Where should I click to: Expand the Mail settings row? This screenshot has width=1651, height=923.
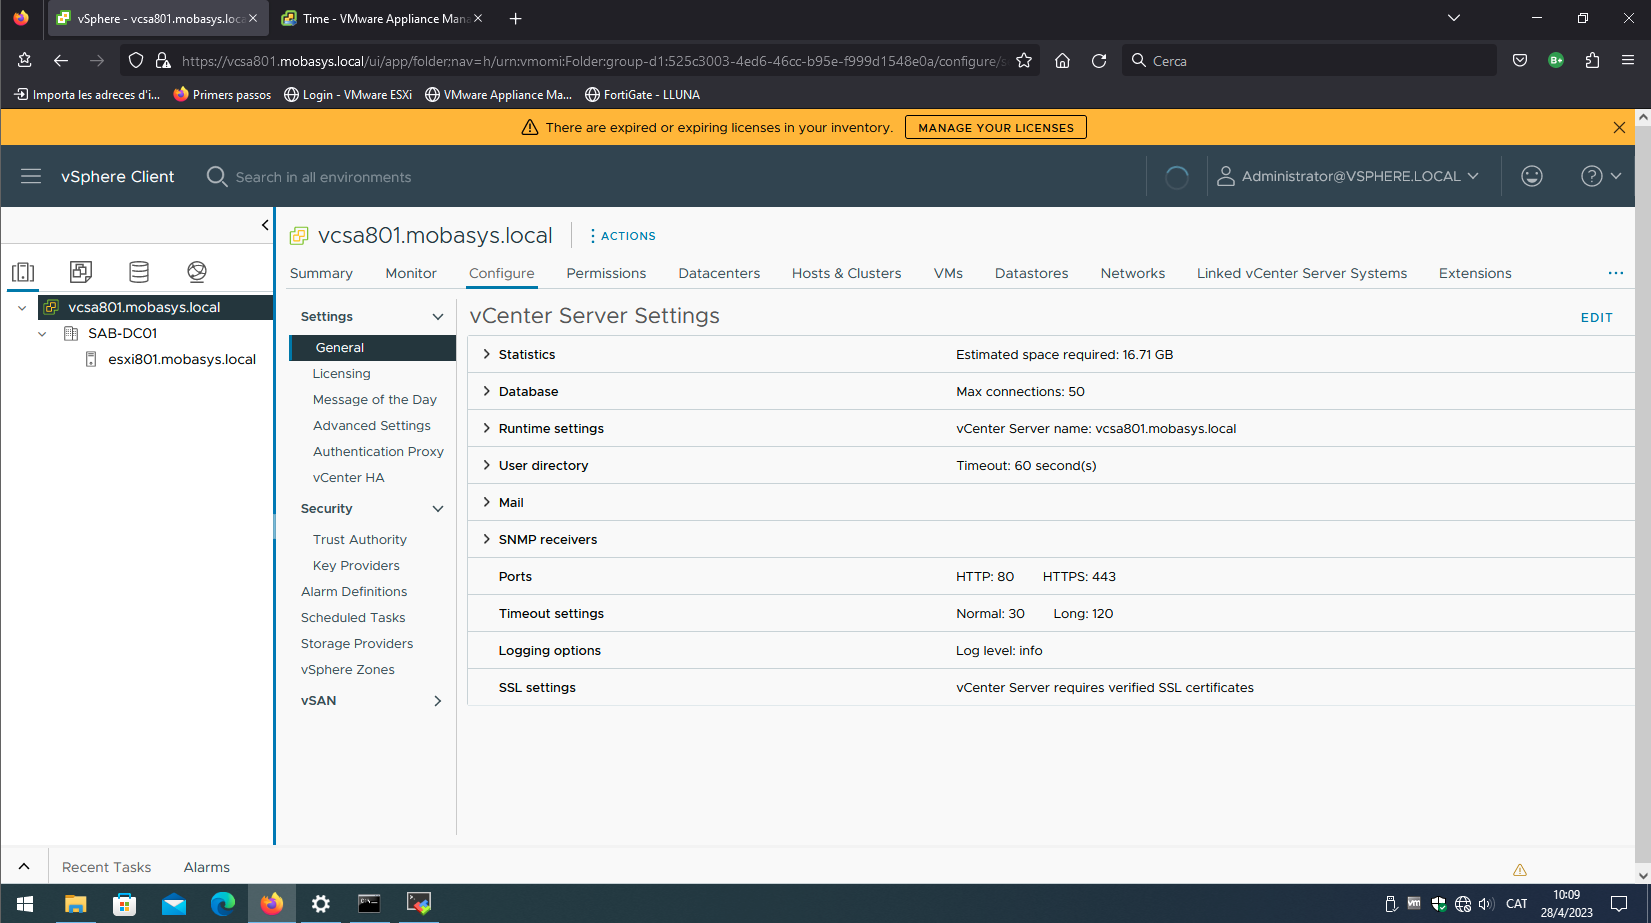pos(487,502)
